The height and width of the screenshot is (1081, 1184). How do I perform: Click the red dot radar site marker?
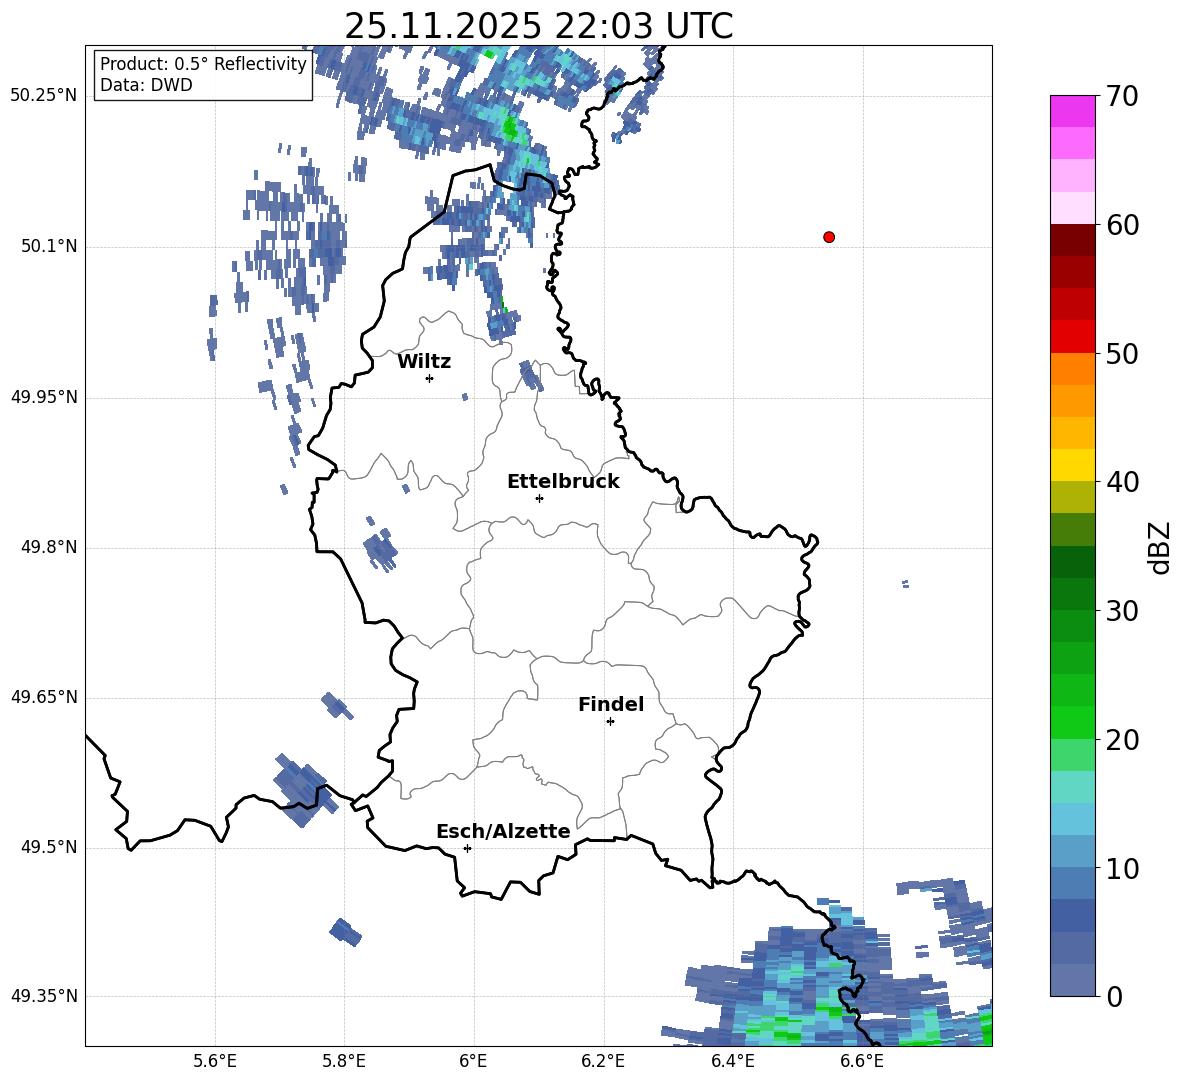click(829, 237)
